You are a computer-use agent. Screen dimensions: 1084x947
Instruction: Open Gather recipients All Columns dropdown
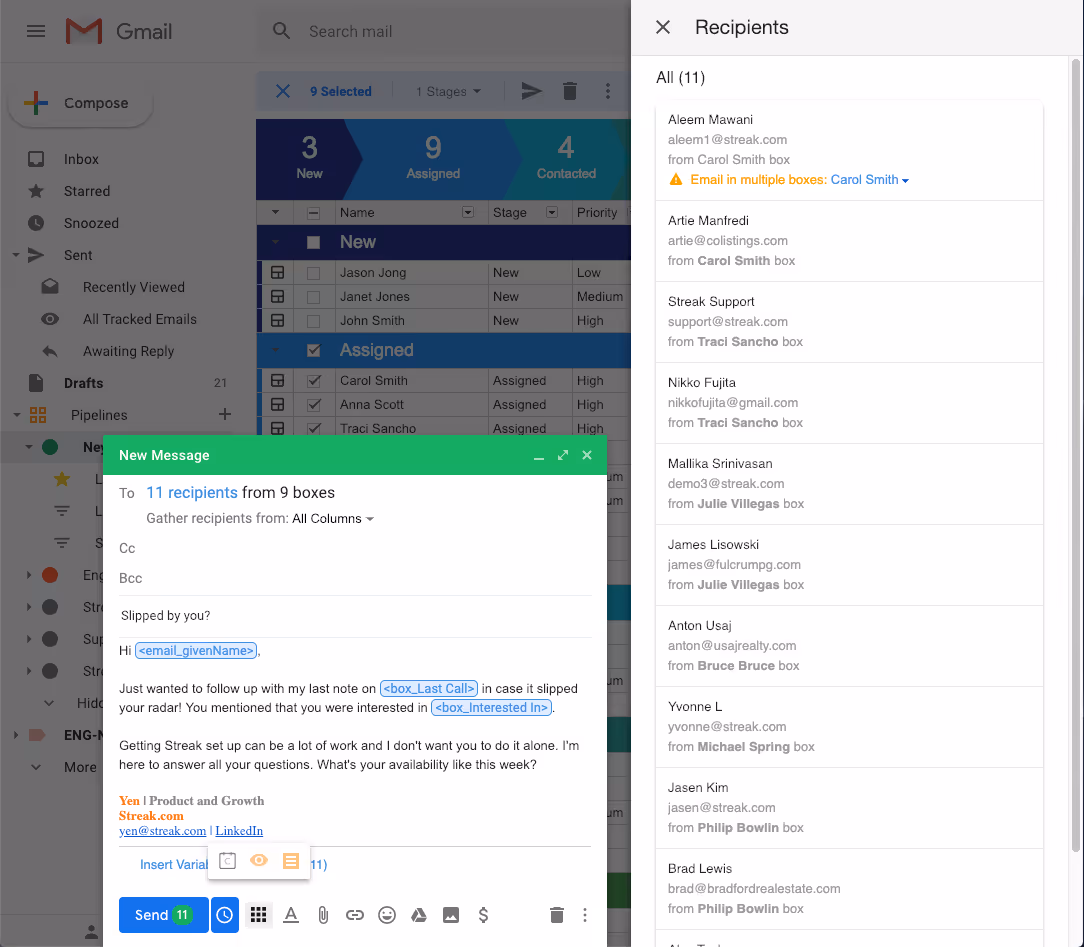click(x=333, y=518)
